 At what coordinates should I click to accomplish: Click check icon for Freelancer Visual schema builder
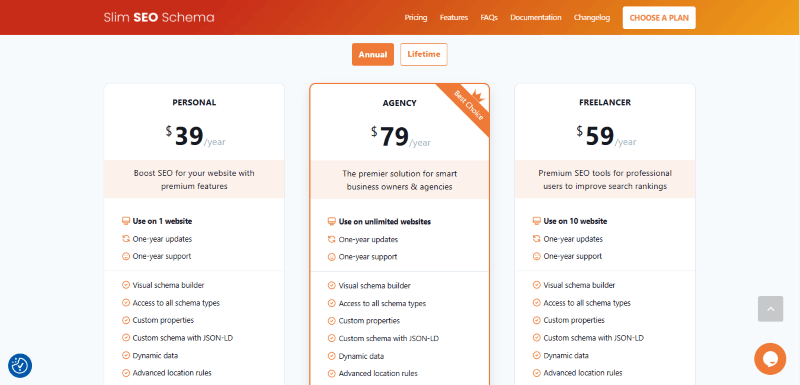tap(537, 285)
